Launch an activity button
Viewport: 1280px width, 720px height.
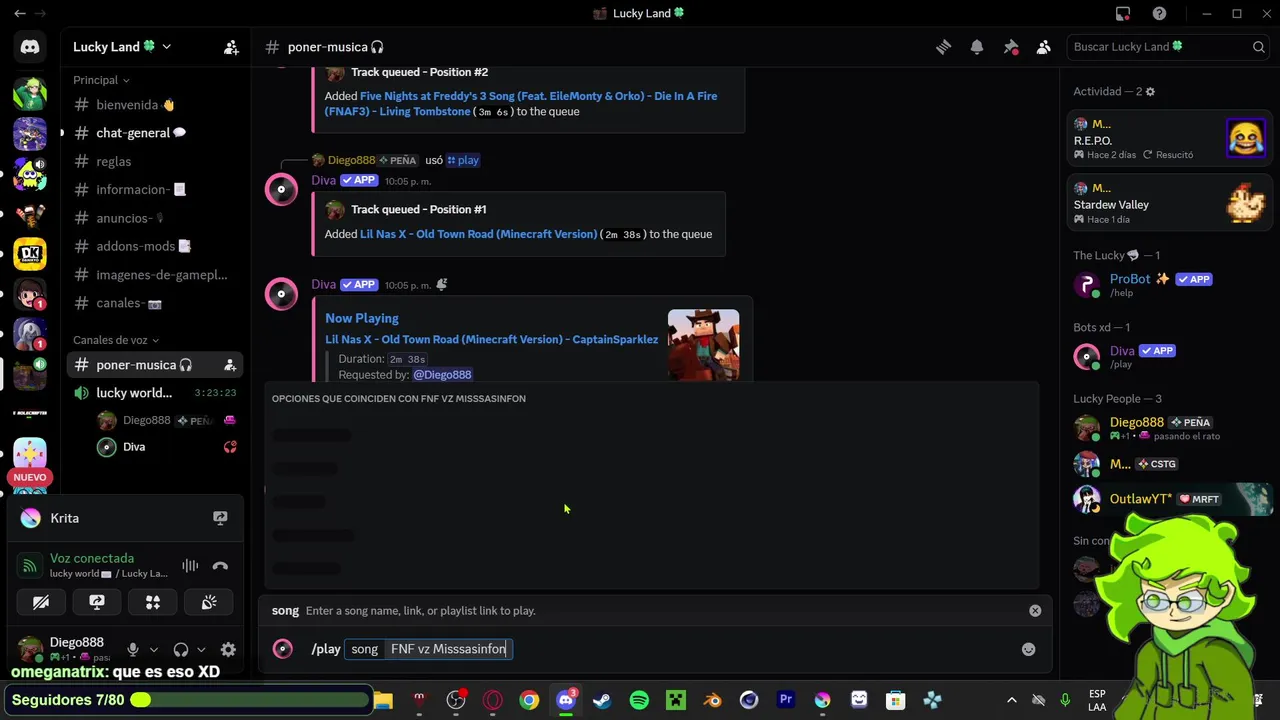coord(153,602)
